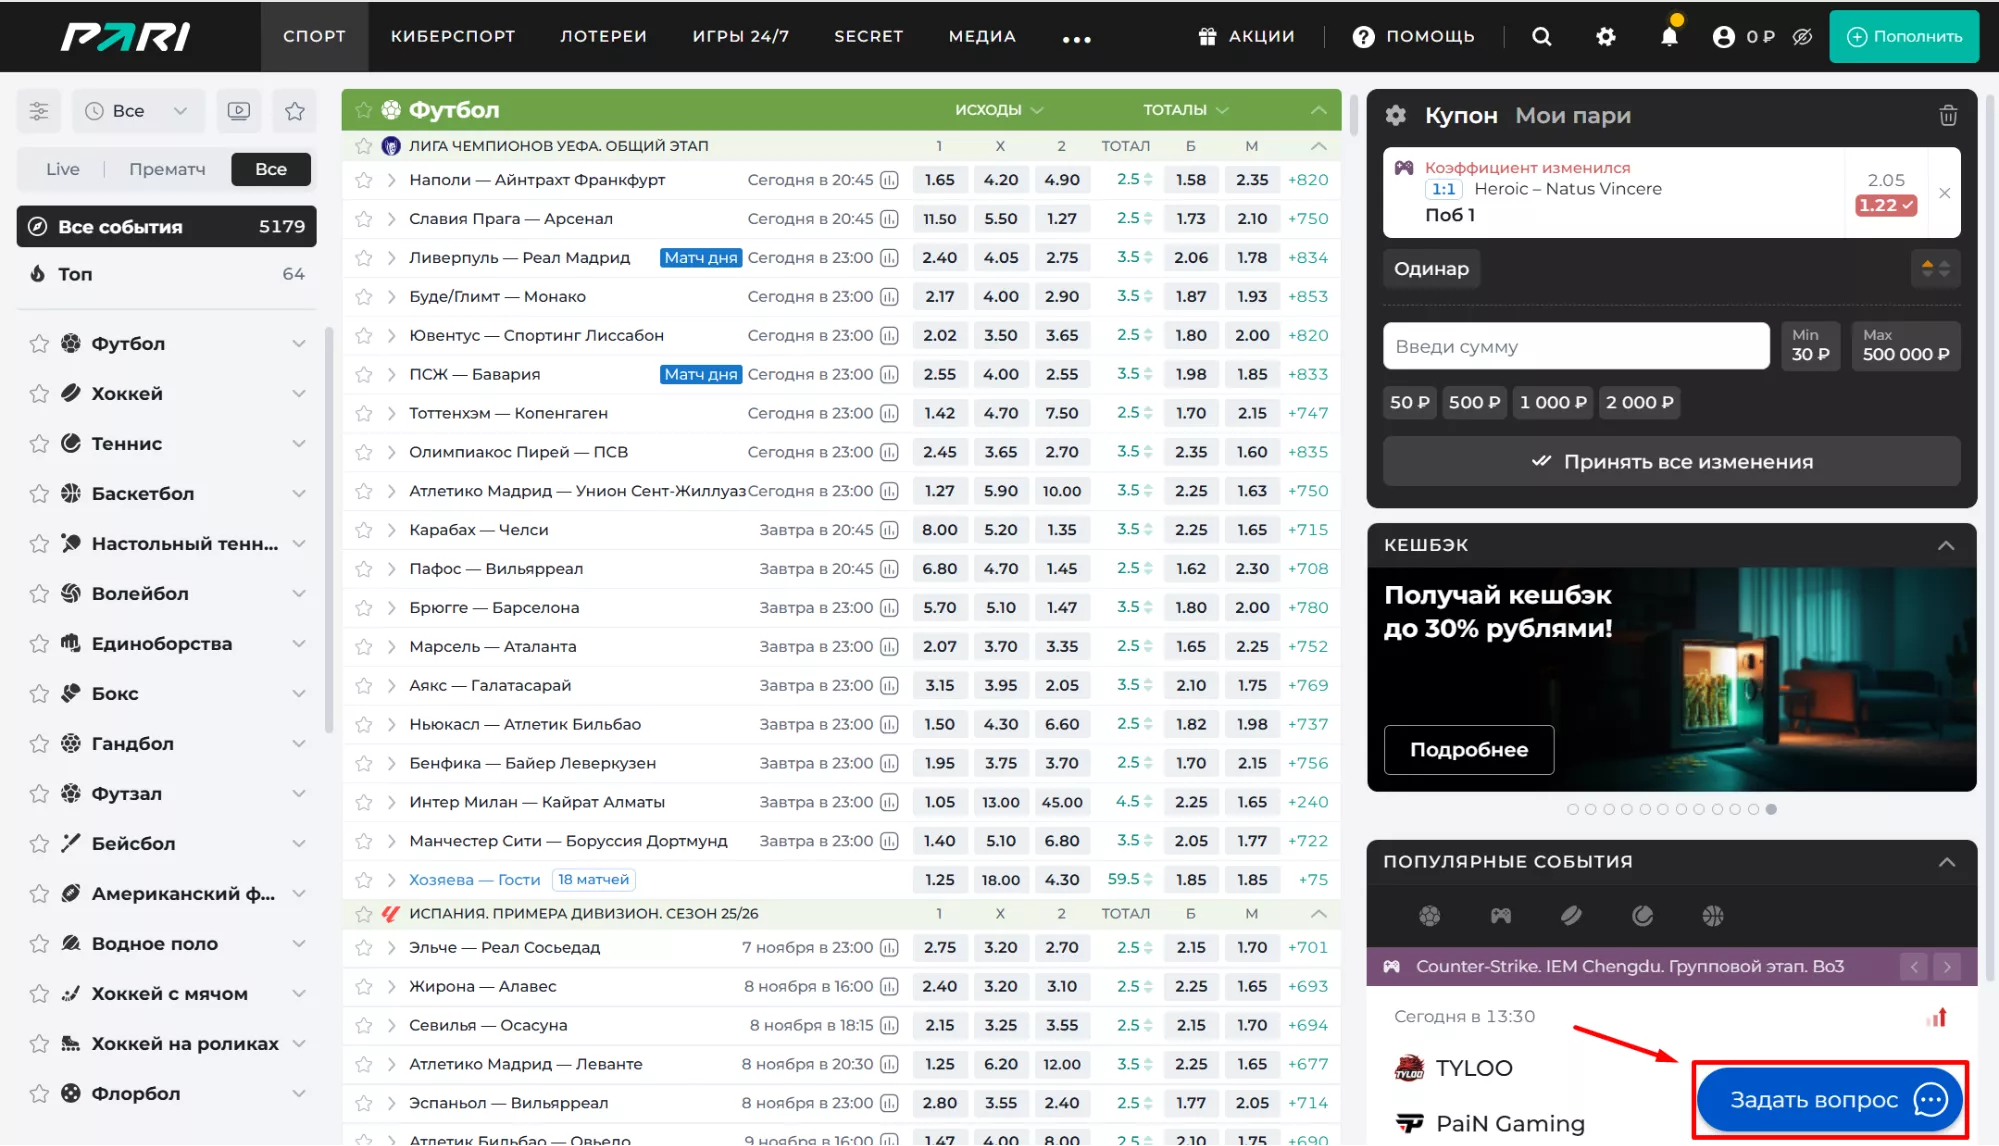Click the video broadcast filter icon

pos(239,111)
